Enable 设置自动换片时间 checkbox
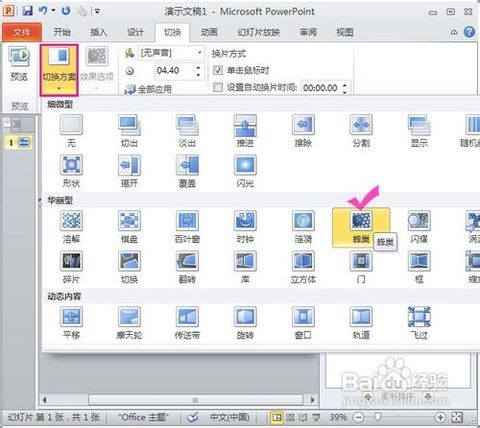The width and height of the screenshot is (480, 428). pos(218,88)
